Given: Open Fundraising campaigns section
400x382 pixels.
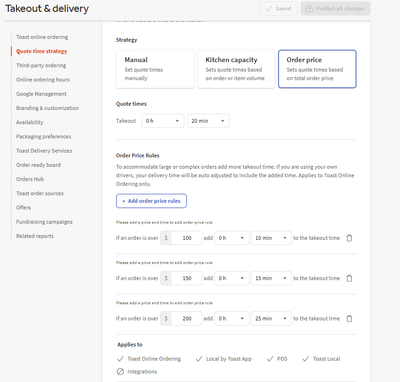Looking at the screenshot, I should click(44, 222).
